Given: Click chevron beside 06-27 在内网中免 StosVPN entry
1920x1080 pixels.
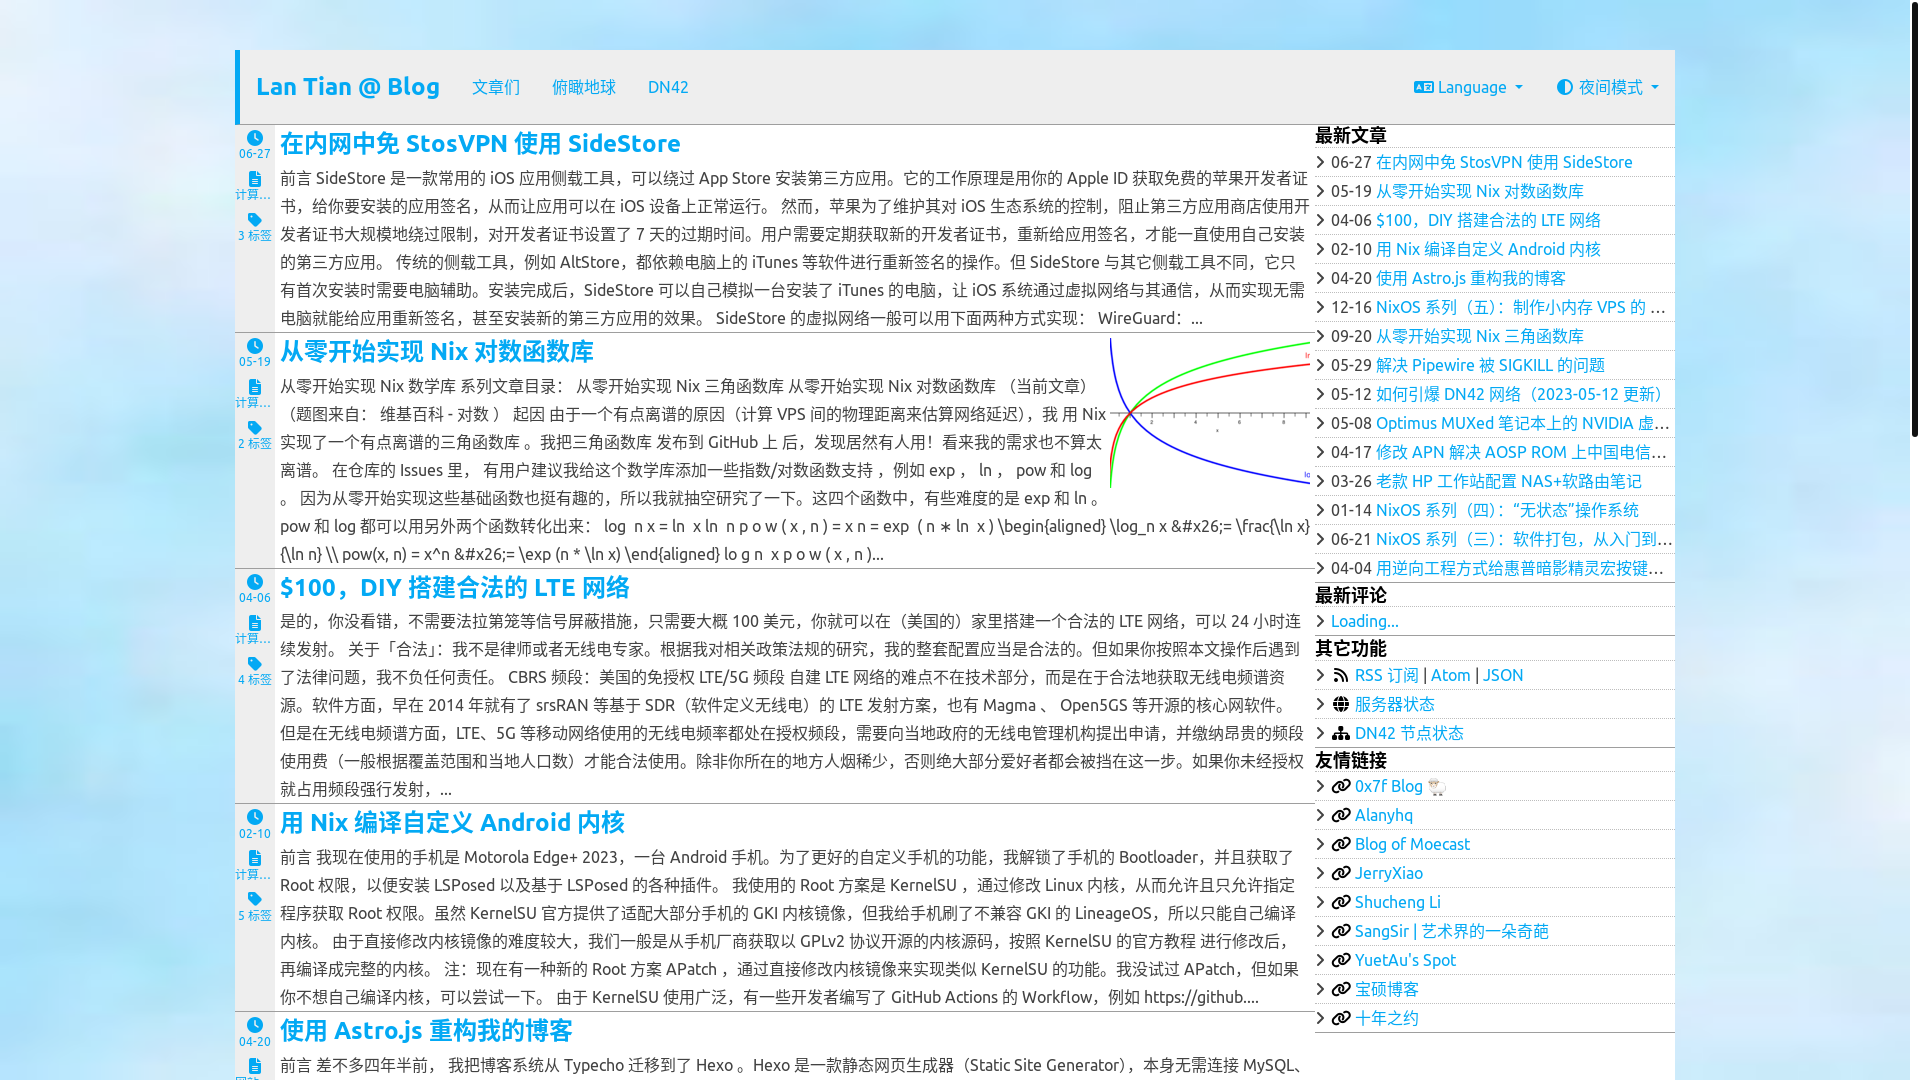Looking at the screenshot, I should tap(1321, 162).
